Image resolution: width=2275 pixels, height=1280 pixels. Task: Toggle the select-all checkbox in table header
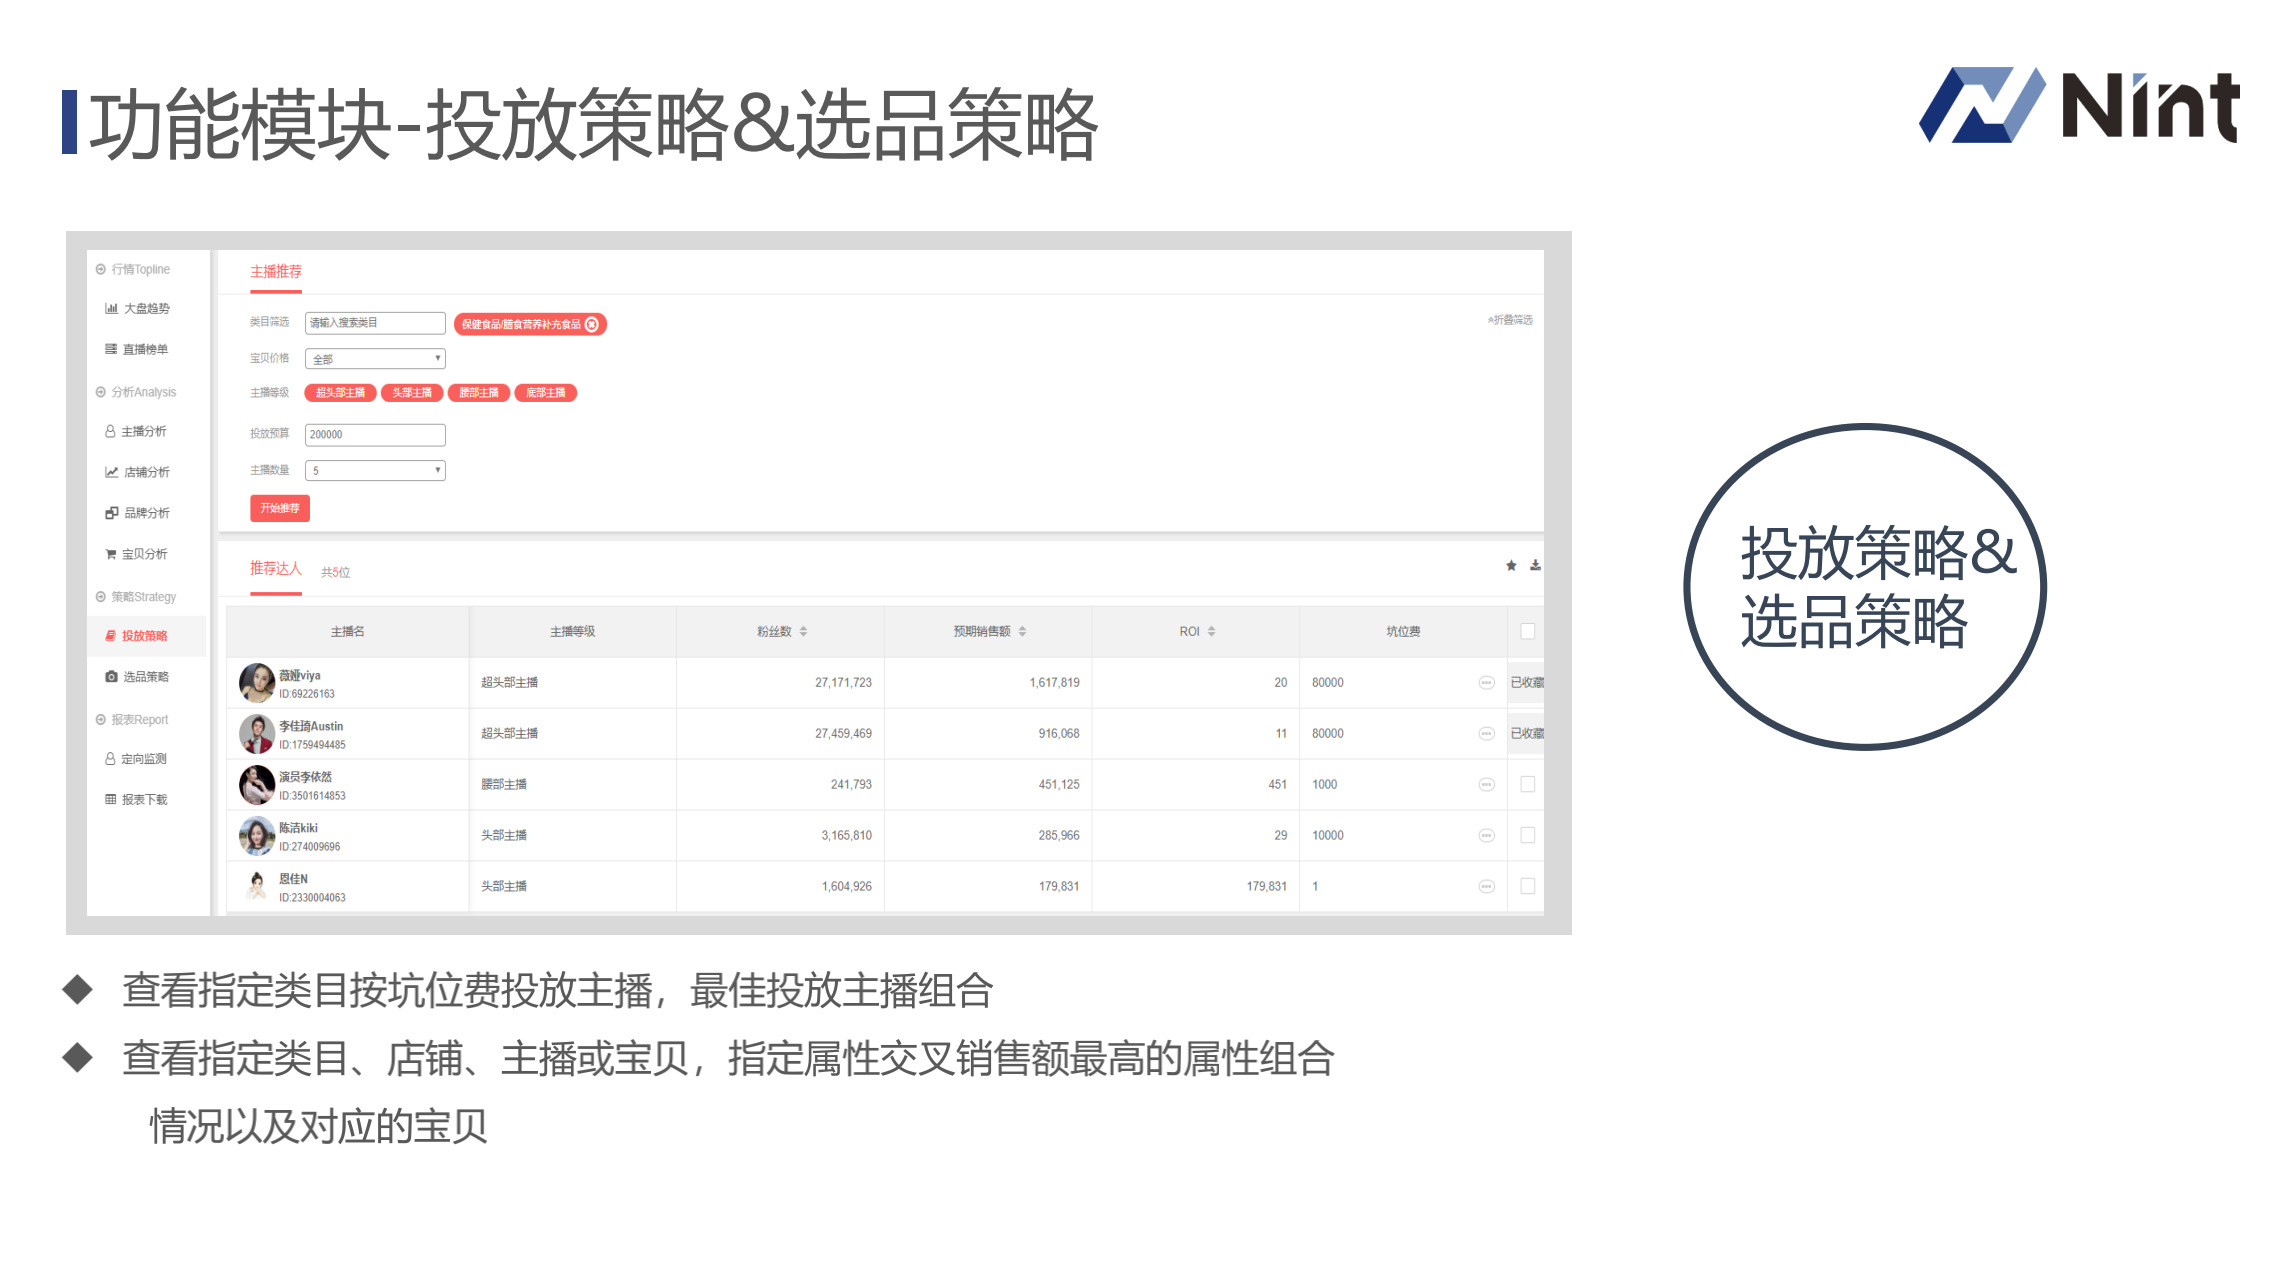pos(1527,631)
